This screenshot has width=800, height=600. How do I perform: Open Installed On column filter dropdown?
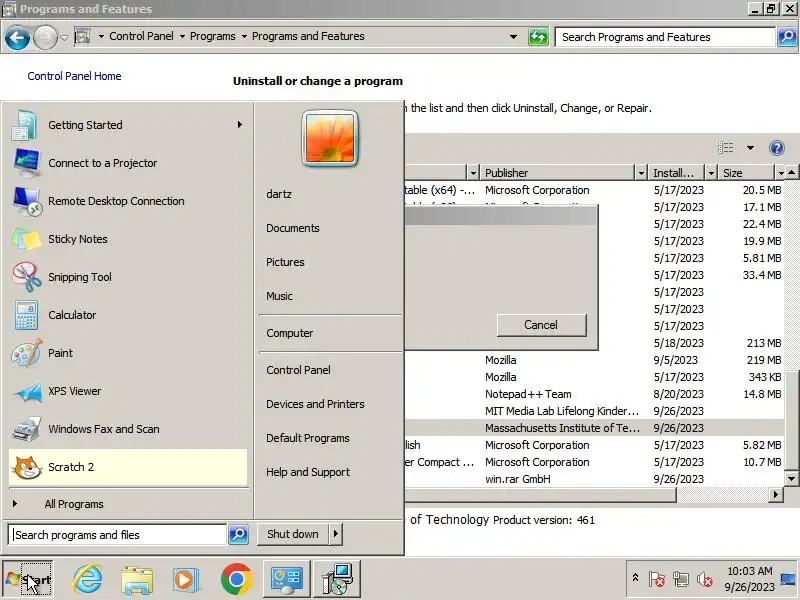pos(711,173)
